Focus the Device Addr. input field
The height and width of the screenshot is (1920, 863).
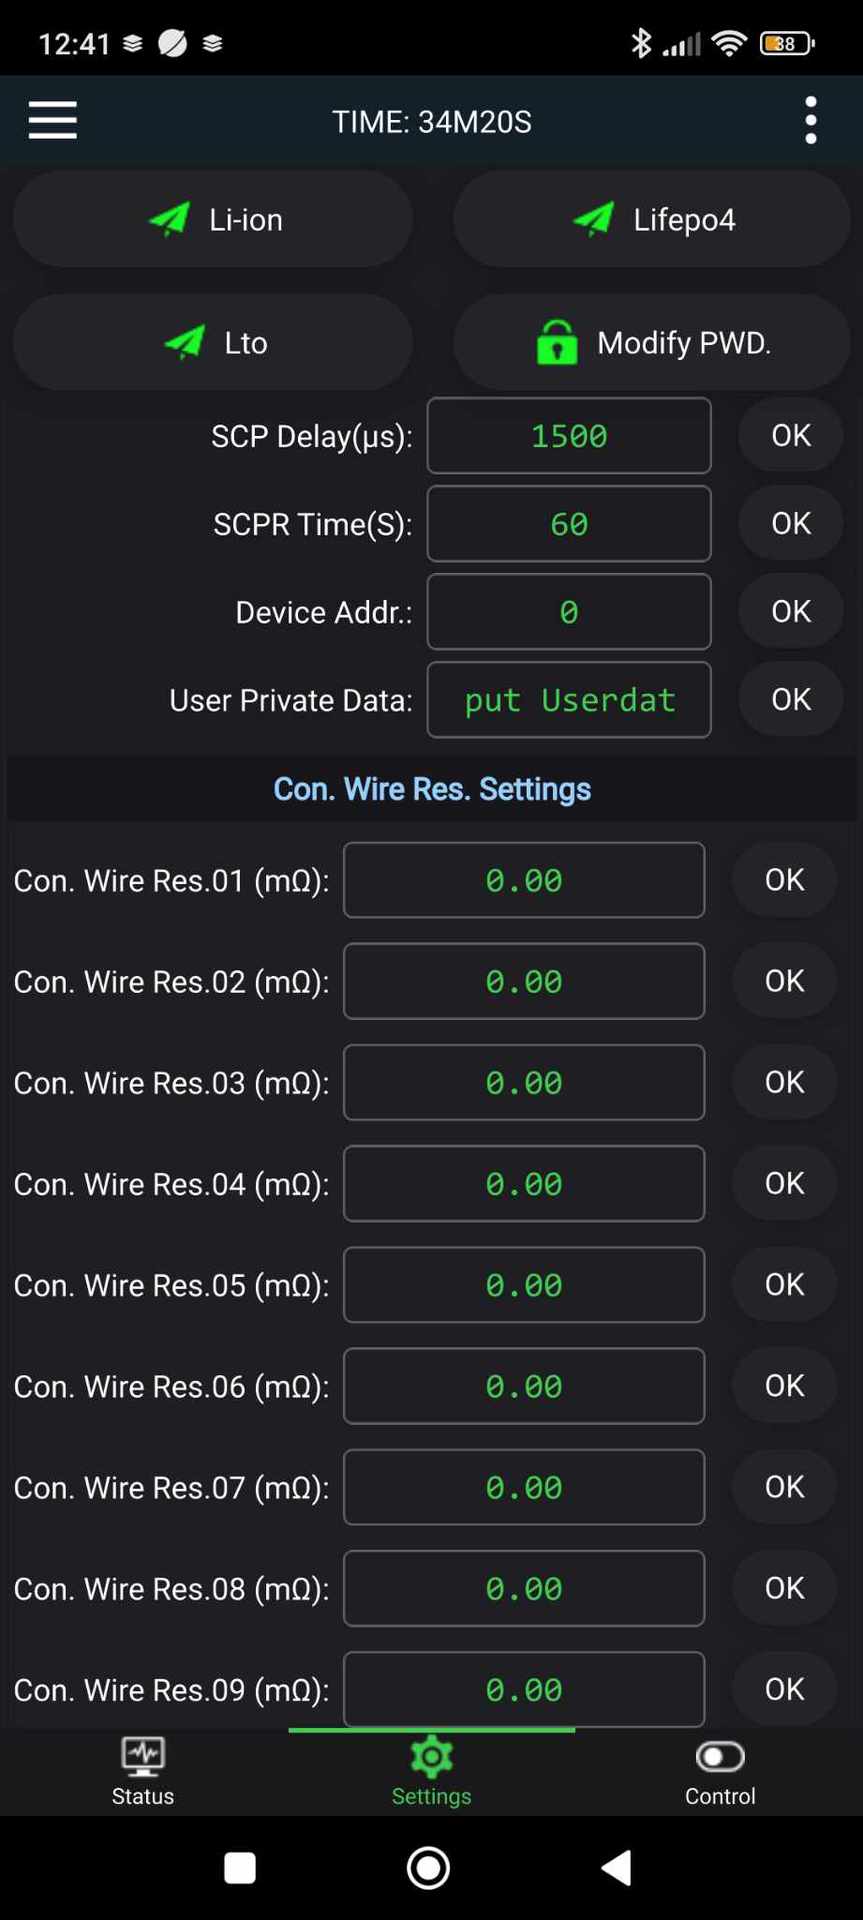click(569, 612)
